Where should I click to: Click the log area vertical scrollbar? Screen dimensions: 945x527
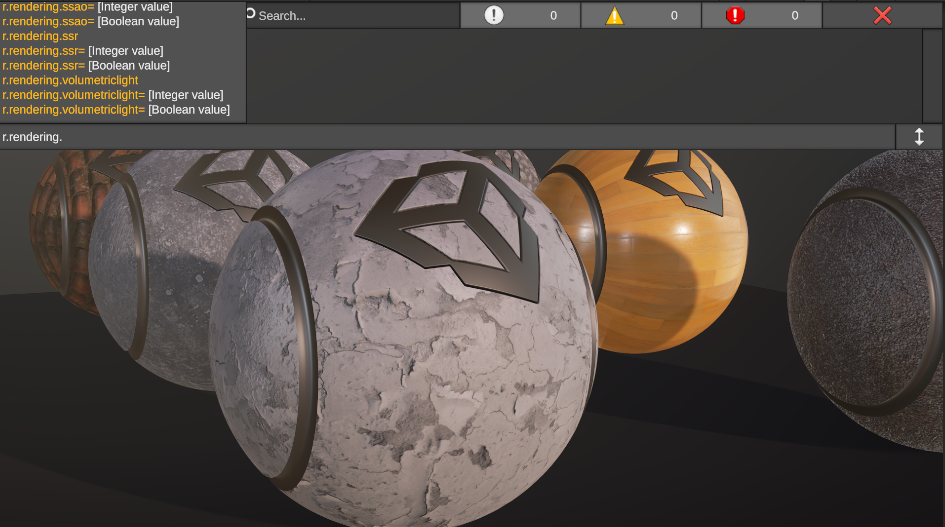(x=932, y=76)
